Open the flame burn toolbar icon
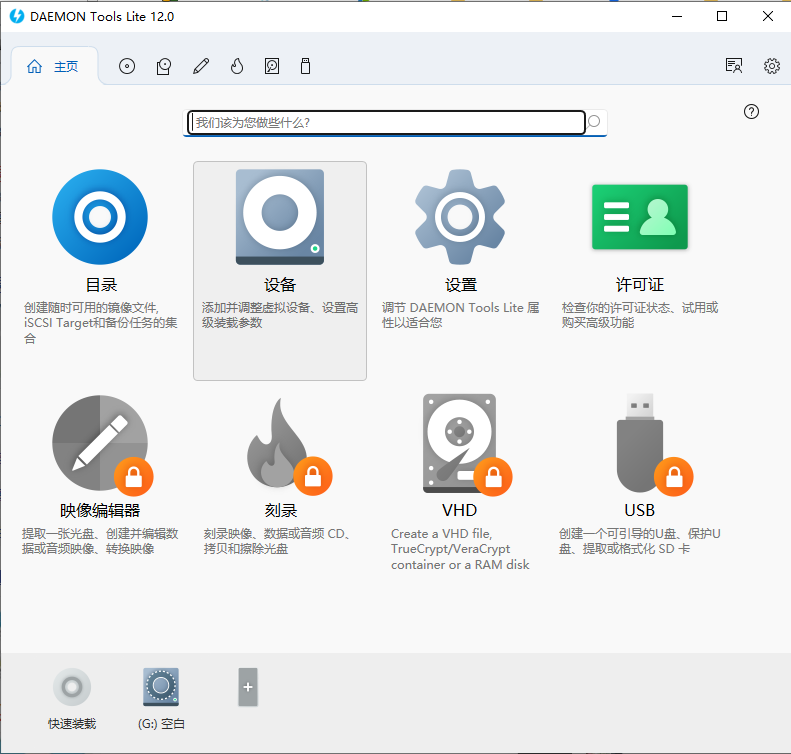This screenshot has height=754, width=791. (237, 66)
